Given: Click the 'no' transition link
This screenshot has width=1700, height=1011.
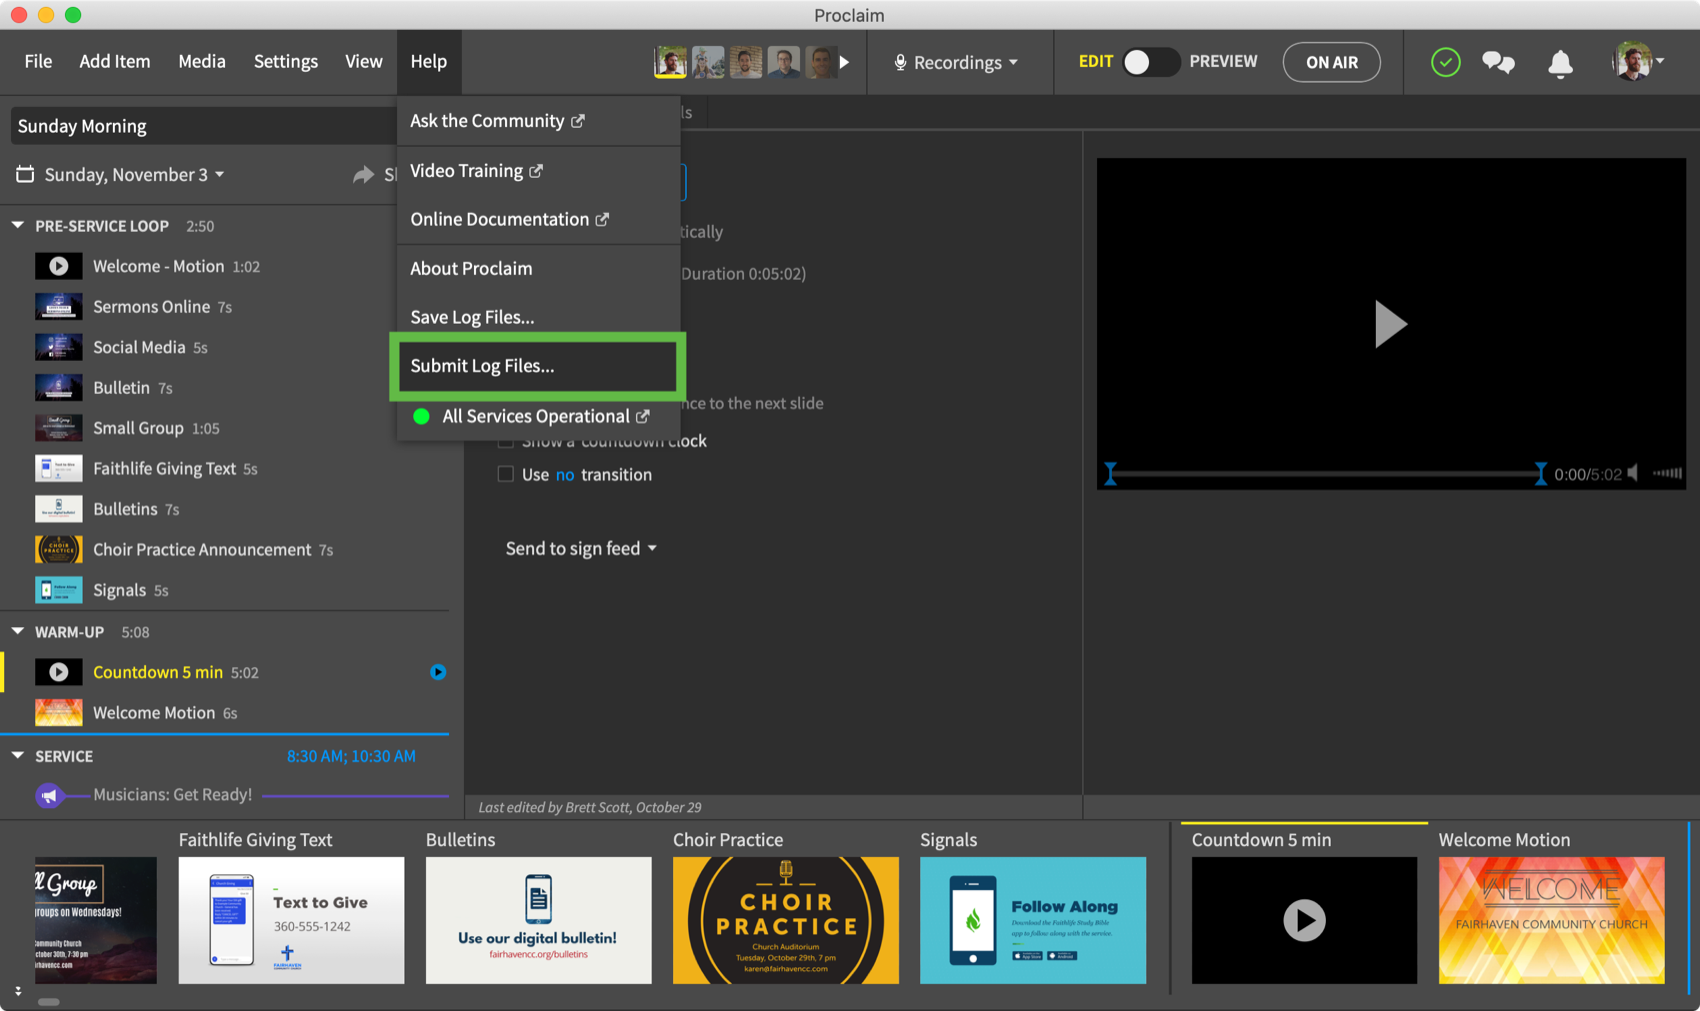Looking at the screenshot, I should [565, 475].
